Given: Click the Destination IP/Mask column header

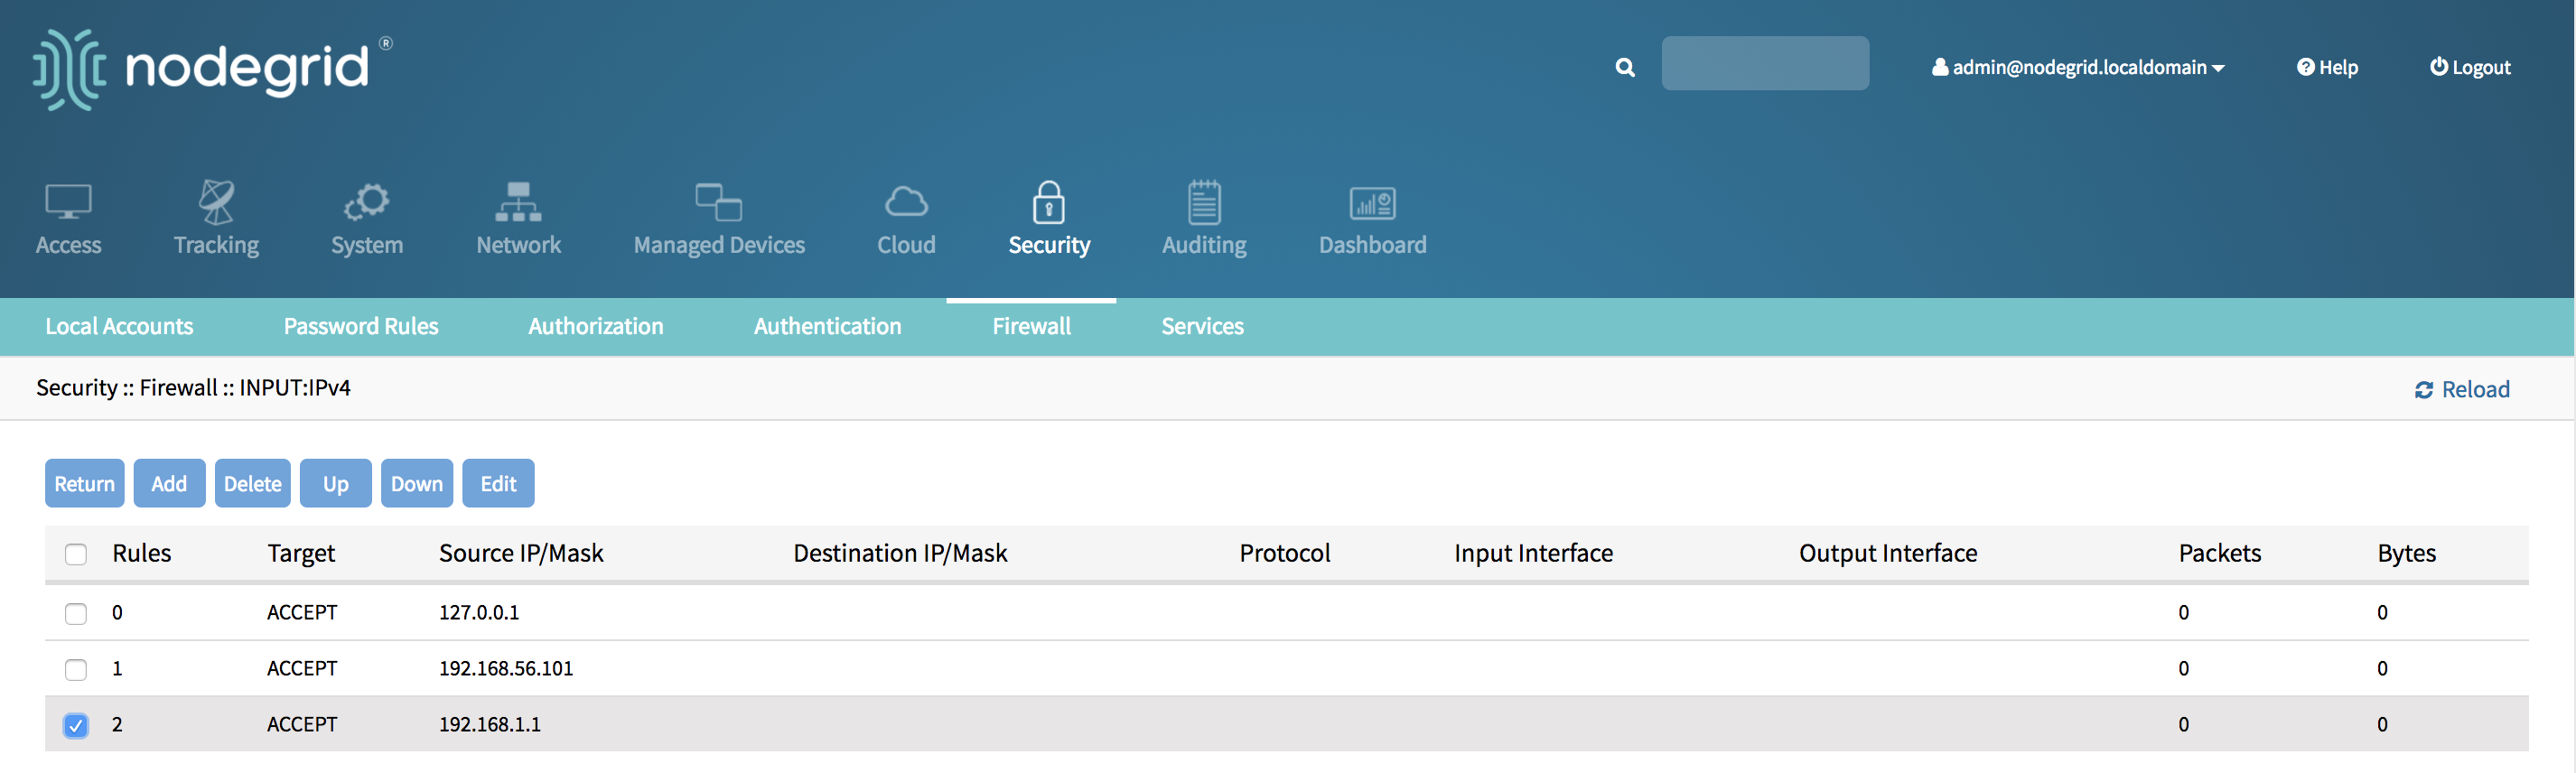Looking at the screenshot, I should (900, 553).
